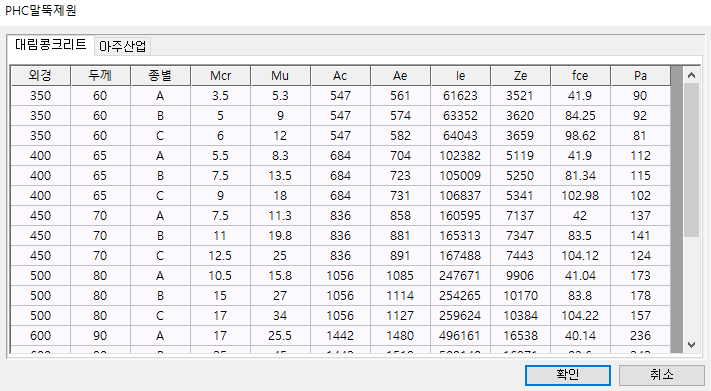Click the Ze cell 3521

[x=521, y=96]
